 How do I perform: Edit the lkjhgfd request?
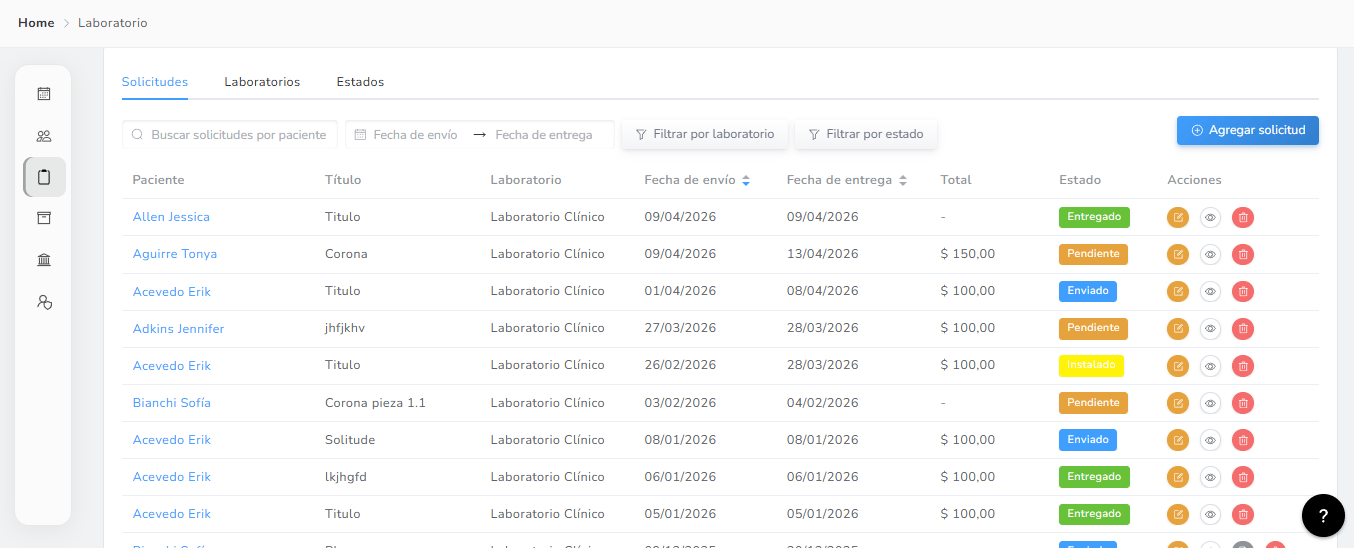1178,477
